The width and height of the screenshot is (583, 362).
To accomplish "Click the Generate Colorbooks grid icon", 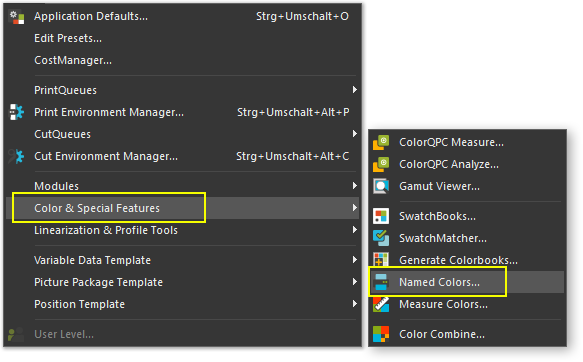I will [x=381, y=259].
